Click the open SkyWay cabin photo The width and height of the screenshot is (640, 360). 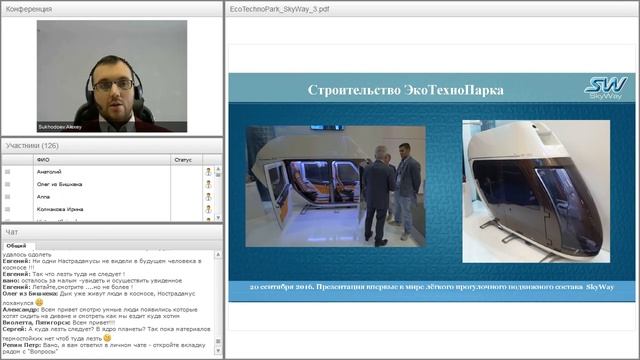[336, 186]
